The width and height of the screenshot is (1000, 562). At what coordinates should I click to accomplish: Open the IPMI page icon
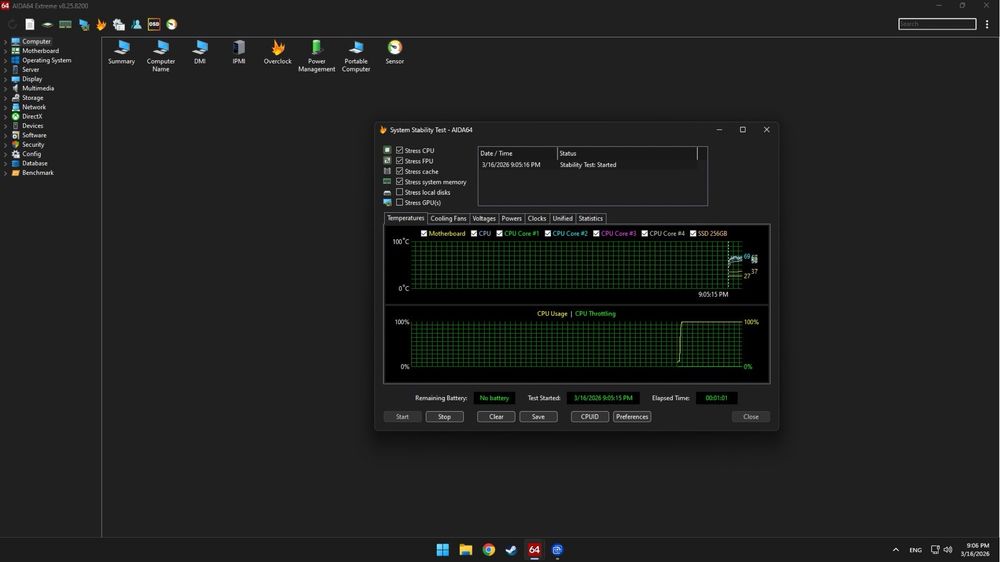[239, 52]
